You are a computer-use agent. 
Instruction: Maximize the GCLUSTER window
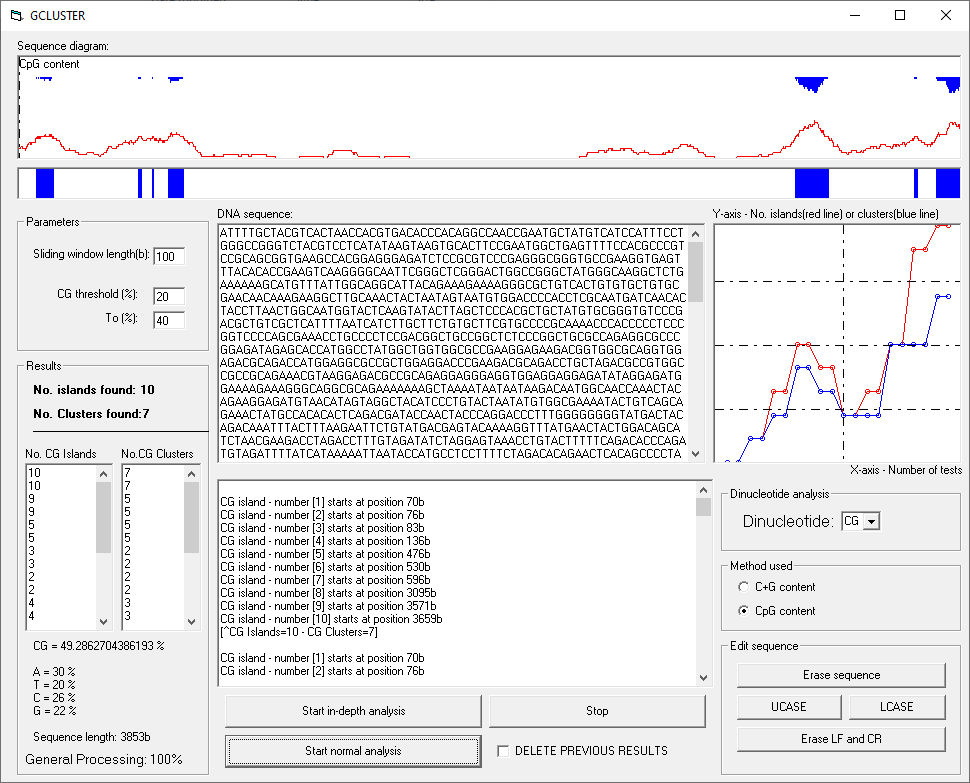900,15
